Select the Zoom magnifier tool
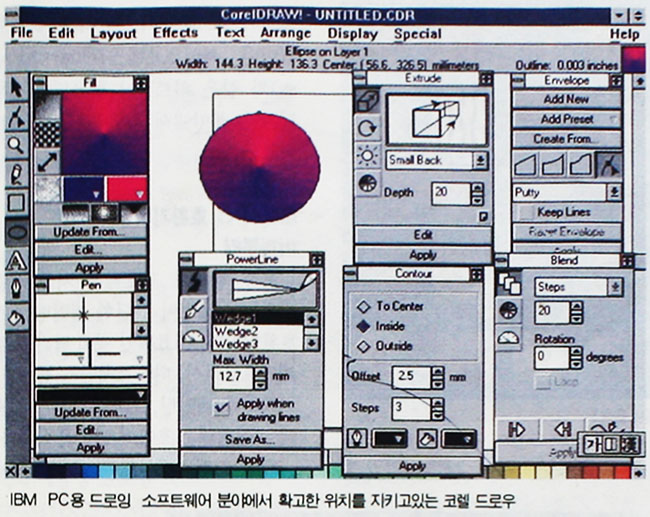The height and width of the screenshot is (517, 650). [17, 145]
